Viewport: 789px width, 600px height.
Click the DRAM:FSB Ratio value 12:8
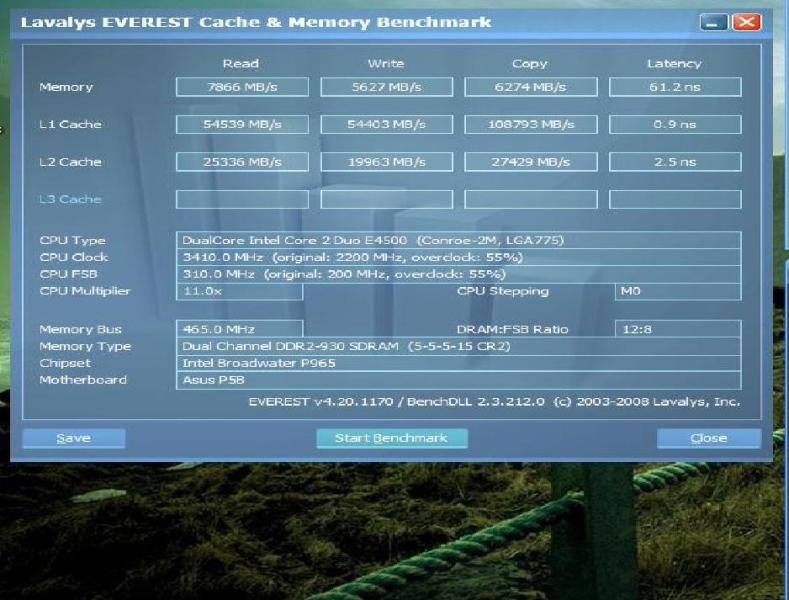tap(678, 329)
